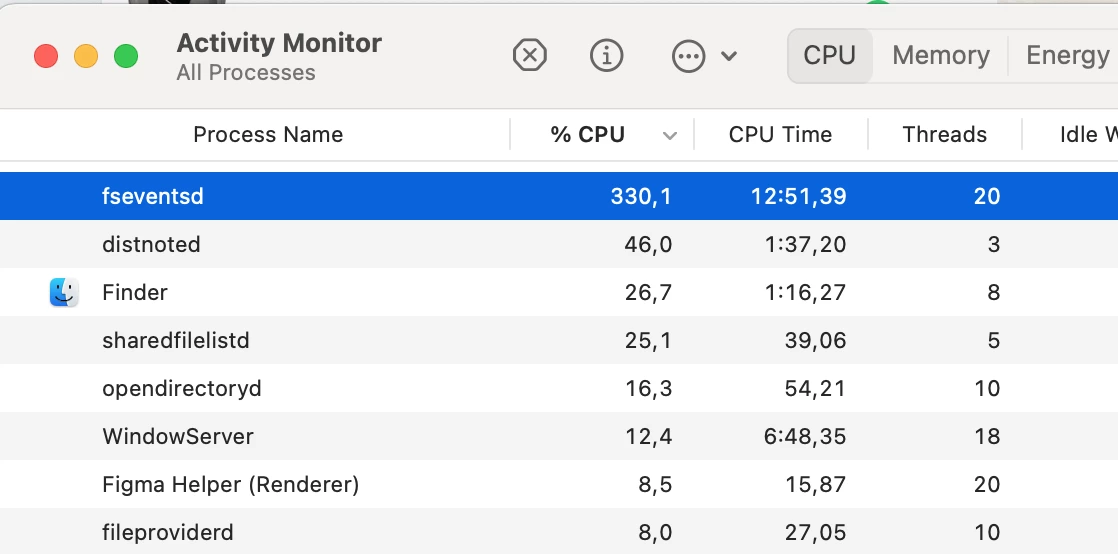Sort by the Process Name column
1118x554 pixels.
point(268,135)
